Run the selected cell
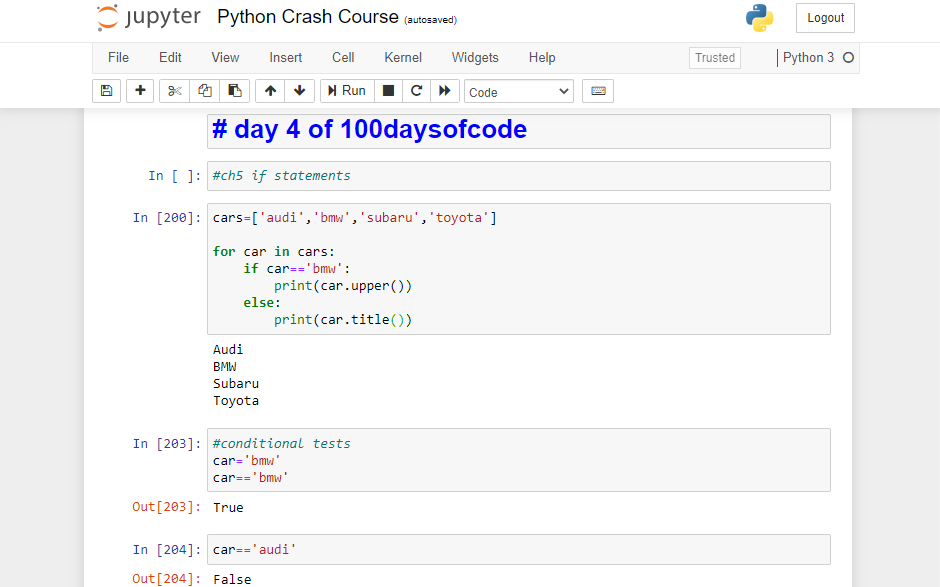The image size is (940, 587). (348, 91)
